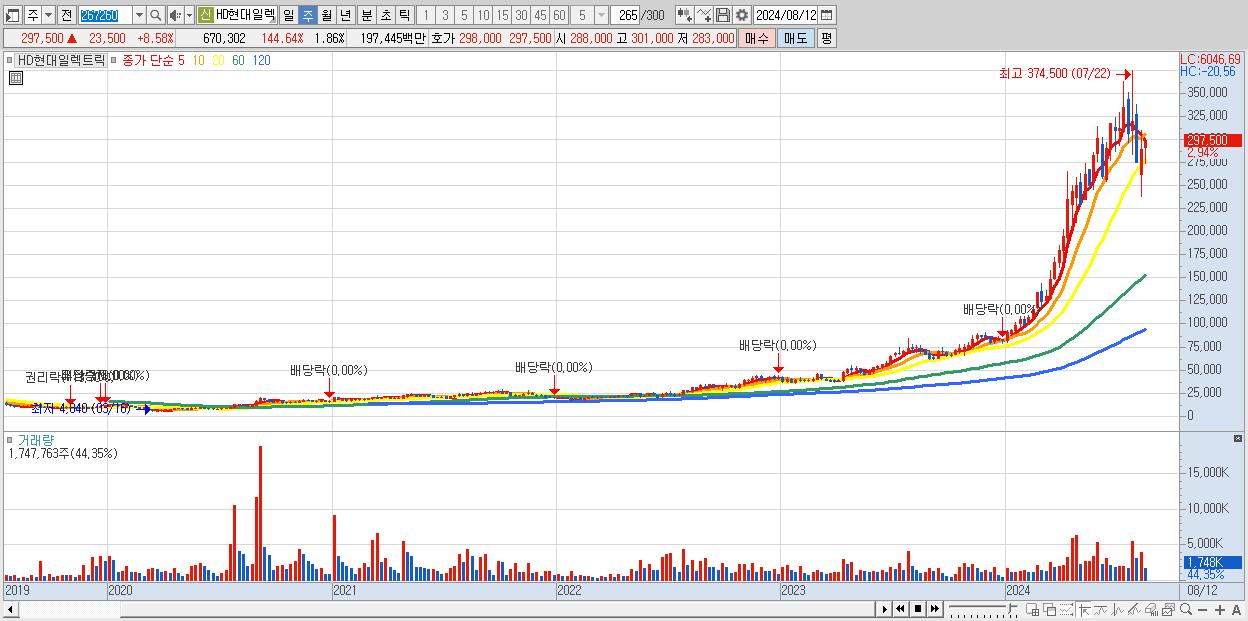Select the 60 interval button
Viewport: 1248px width, 621px height.
pyautogui.click(x=559, y=15)
